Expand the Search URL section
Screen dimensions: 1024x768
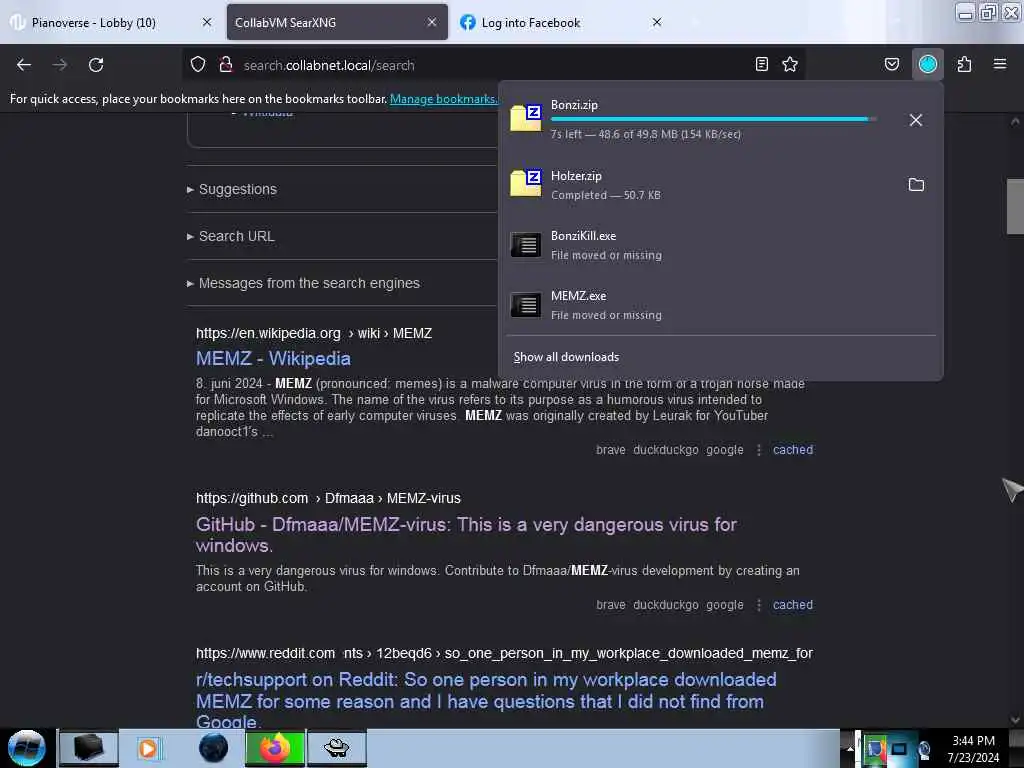[231, 236]
